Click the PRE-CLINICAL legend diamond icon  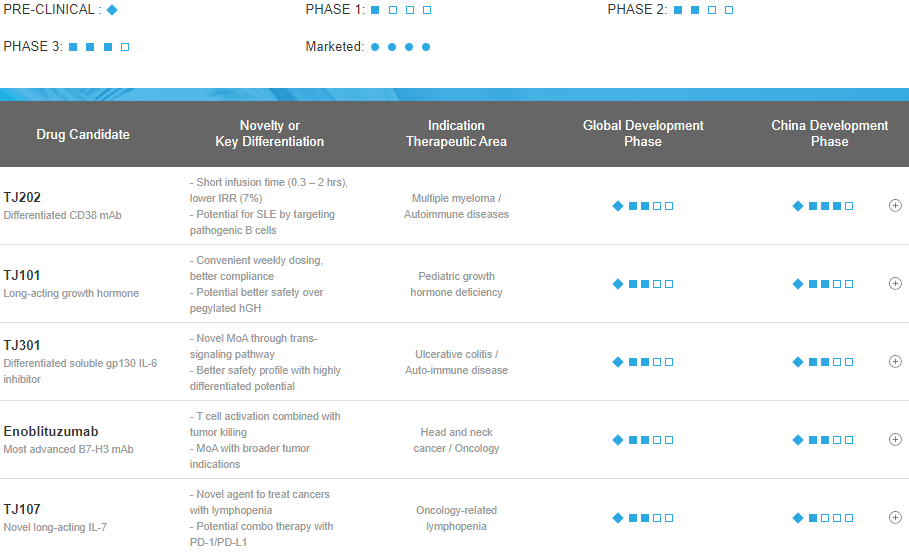click(112, 10)
